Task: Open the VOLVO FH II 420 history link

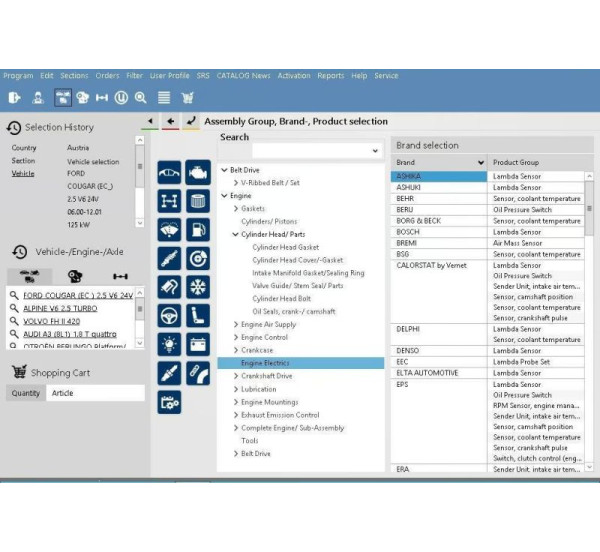Action: pos(60,322)
